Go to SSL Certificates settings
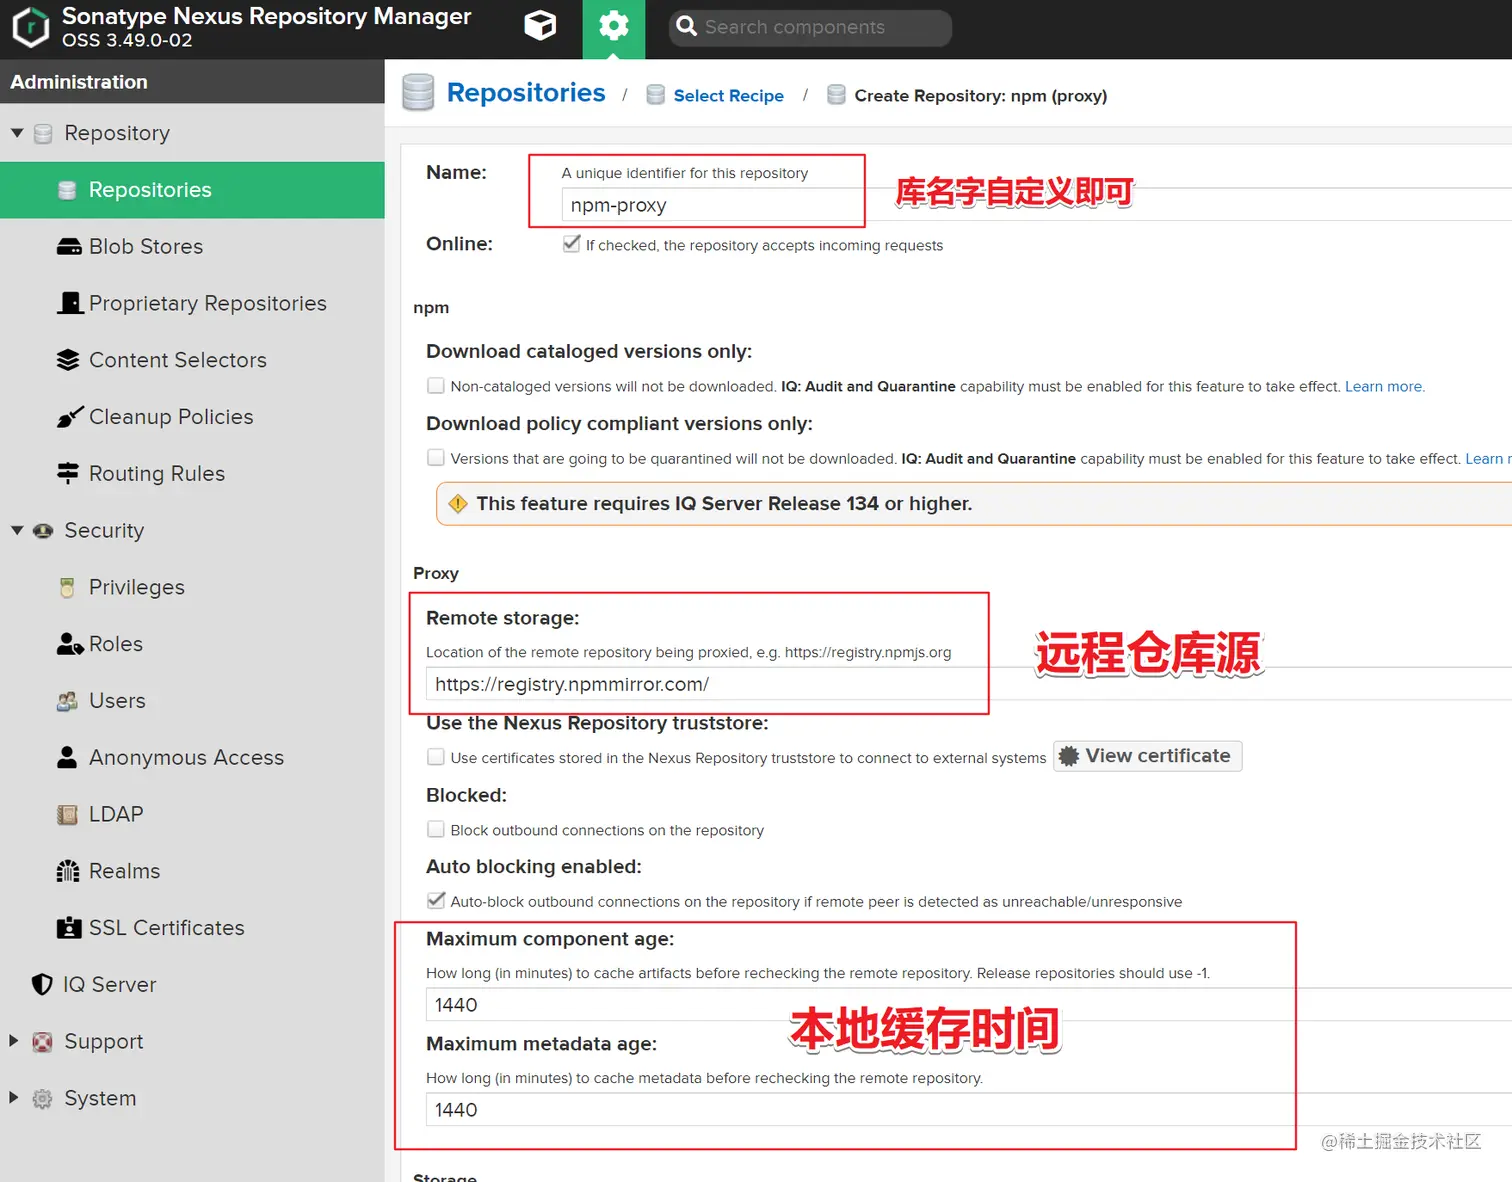Image resolution: width=1512 pixels, height=1182 pixels. [x=192, y=928]
